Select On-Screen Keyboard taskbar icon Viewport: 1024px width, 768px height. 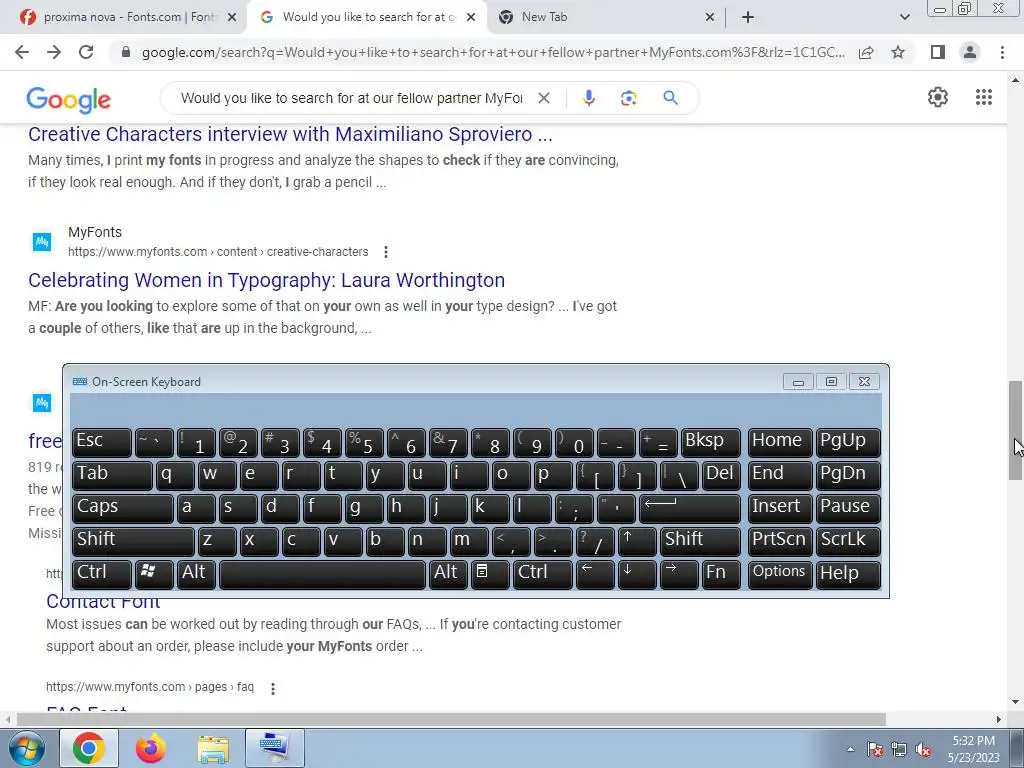274,748
